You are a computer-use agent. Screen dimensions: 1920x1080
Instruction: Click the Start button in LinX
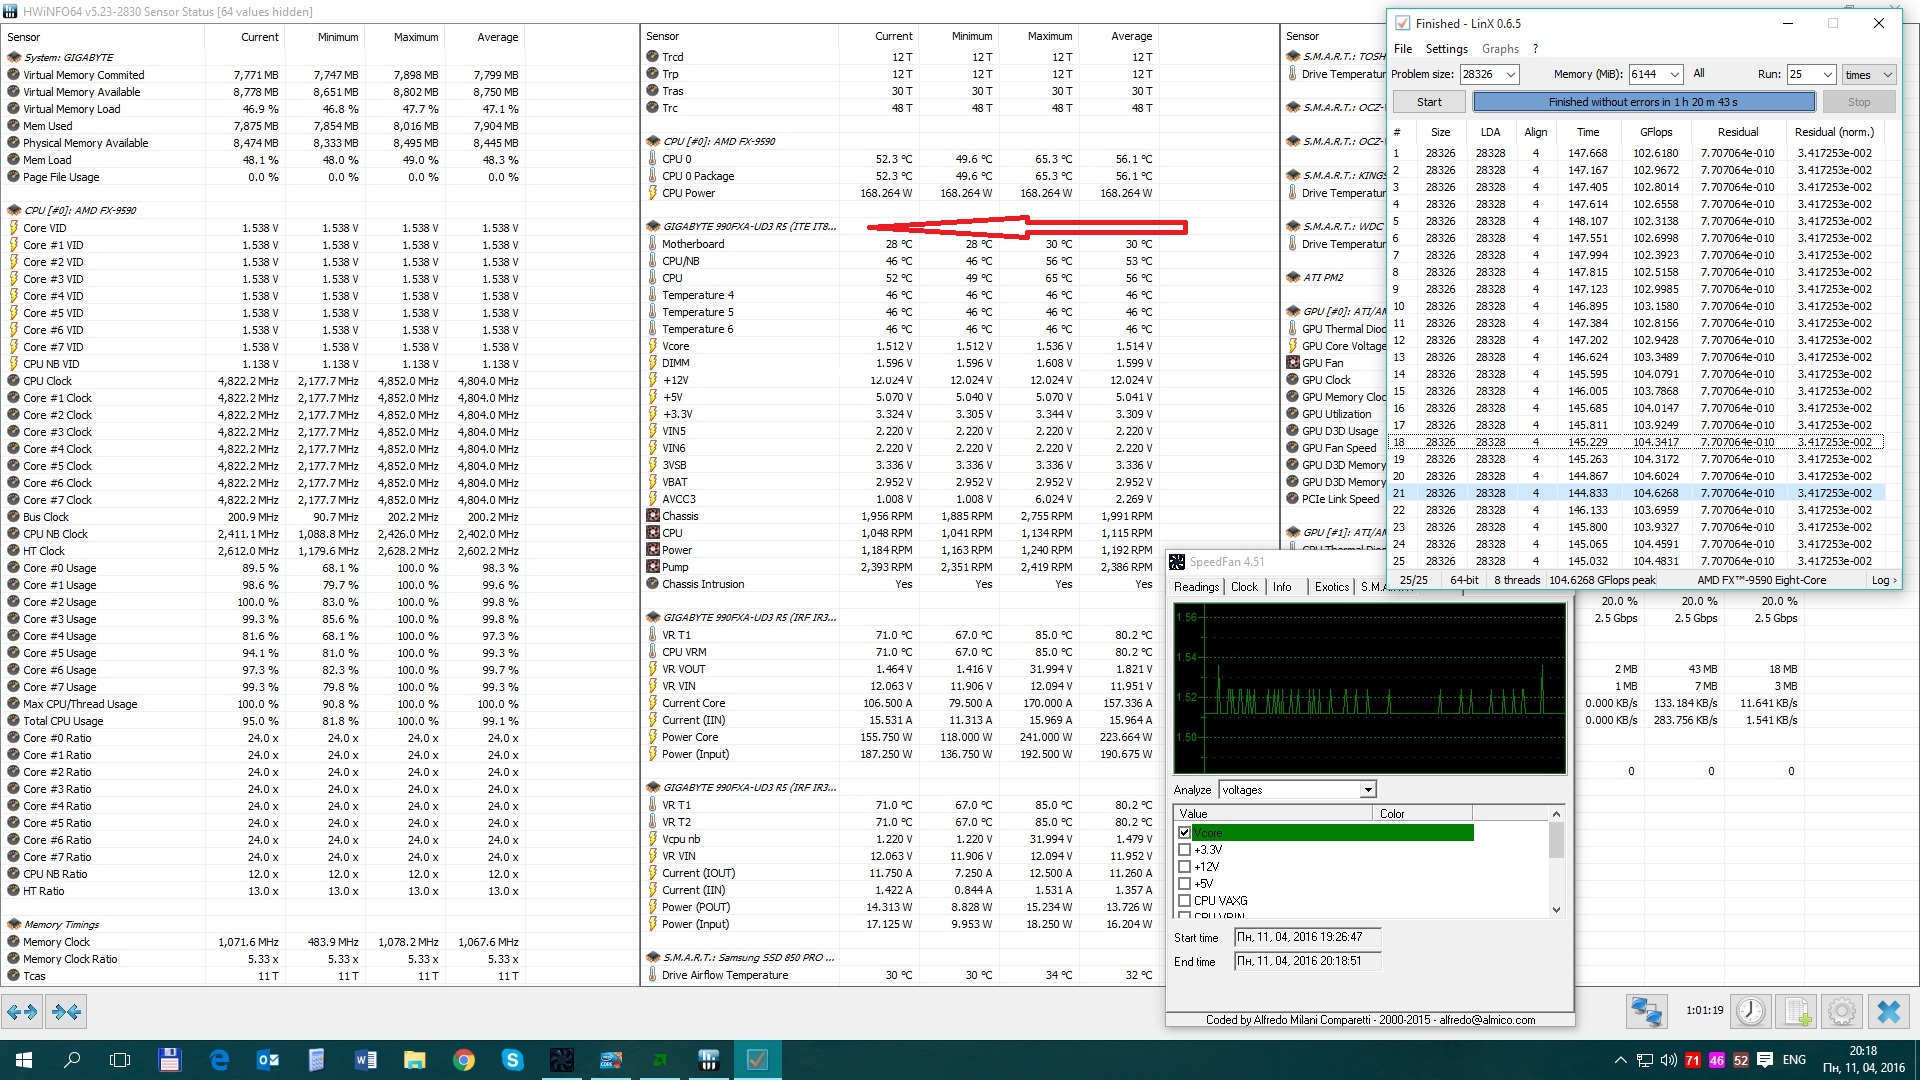pyautogui.click(x=1429, y=102)
